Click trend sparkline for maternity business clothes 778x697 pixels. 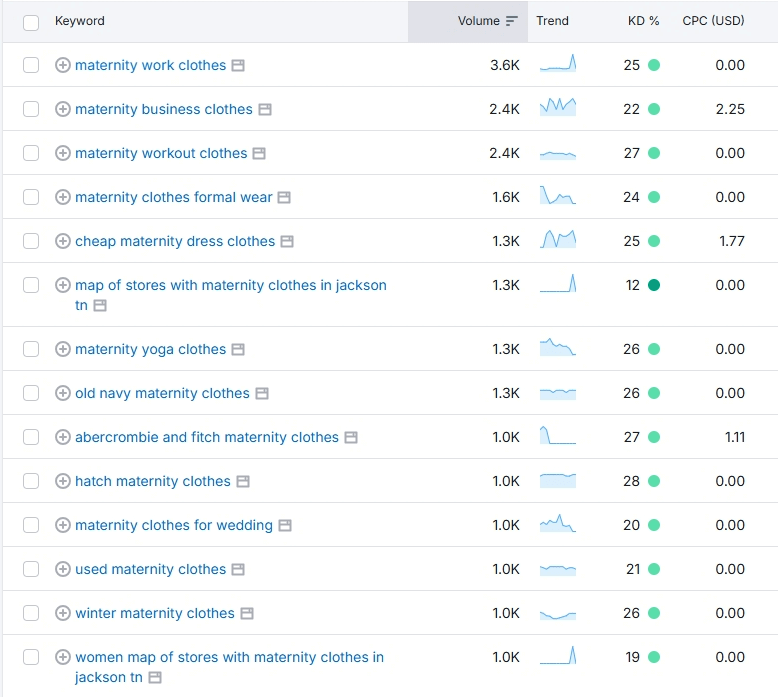click(x=558, y=109)
